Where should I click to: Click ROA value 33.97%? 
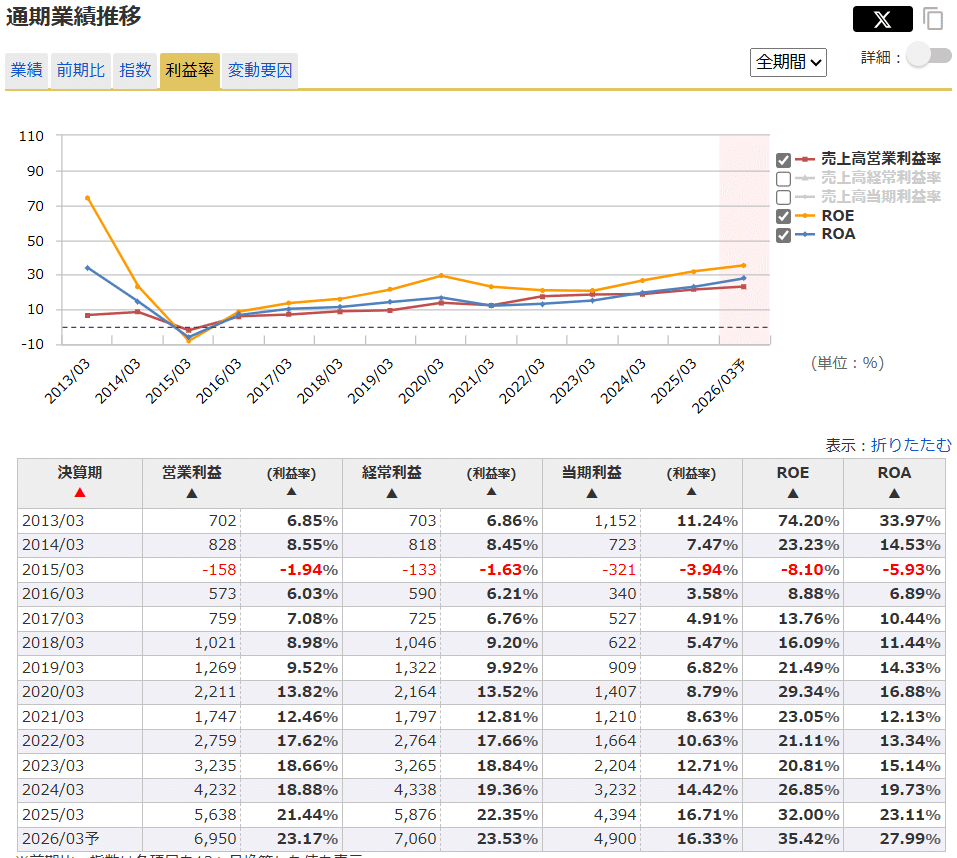(x=909, y=521)
